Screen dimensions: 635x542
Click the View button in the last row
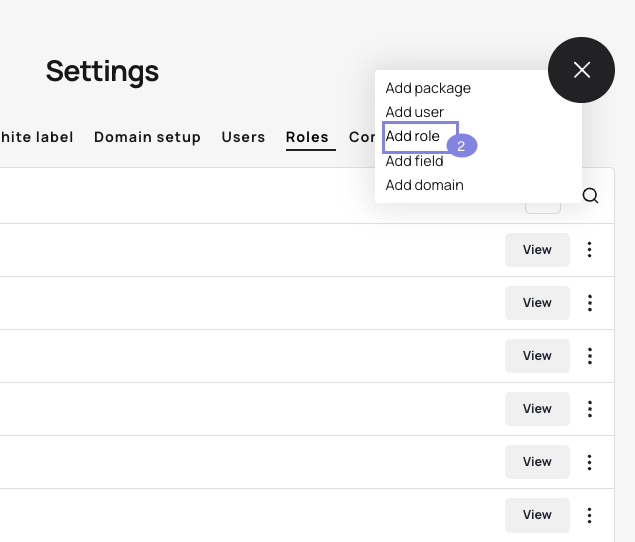click(537, 515)
